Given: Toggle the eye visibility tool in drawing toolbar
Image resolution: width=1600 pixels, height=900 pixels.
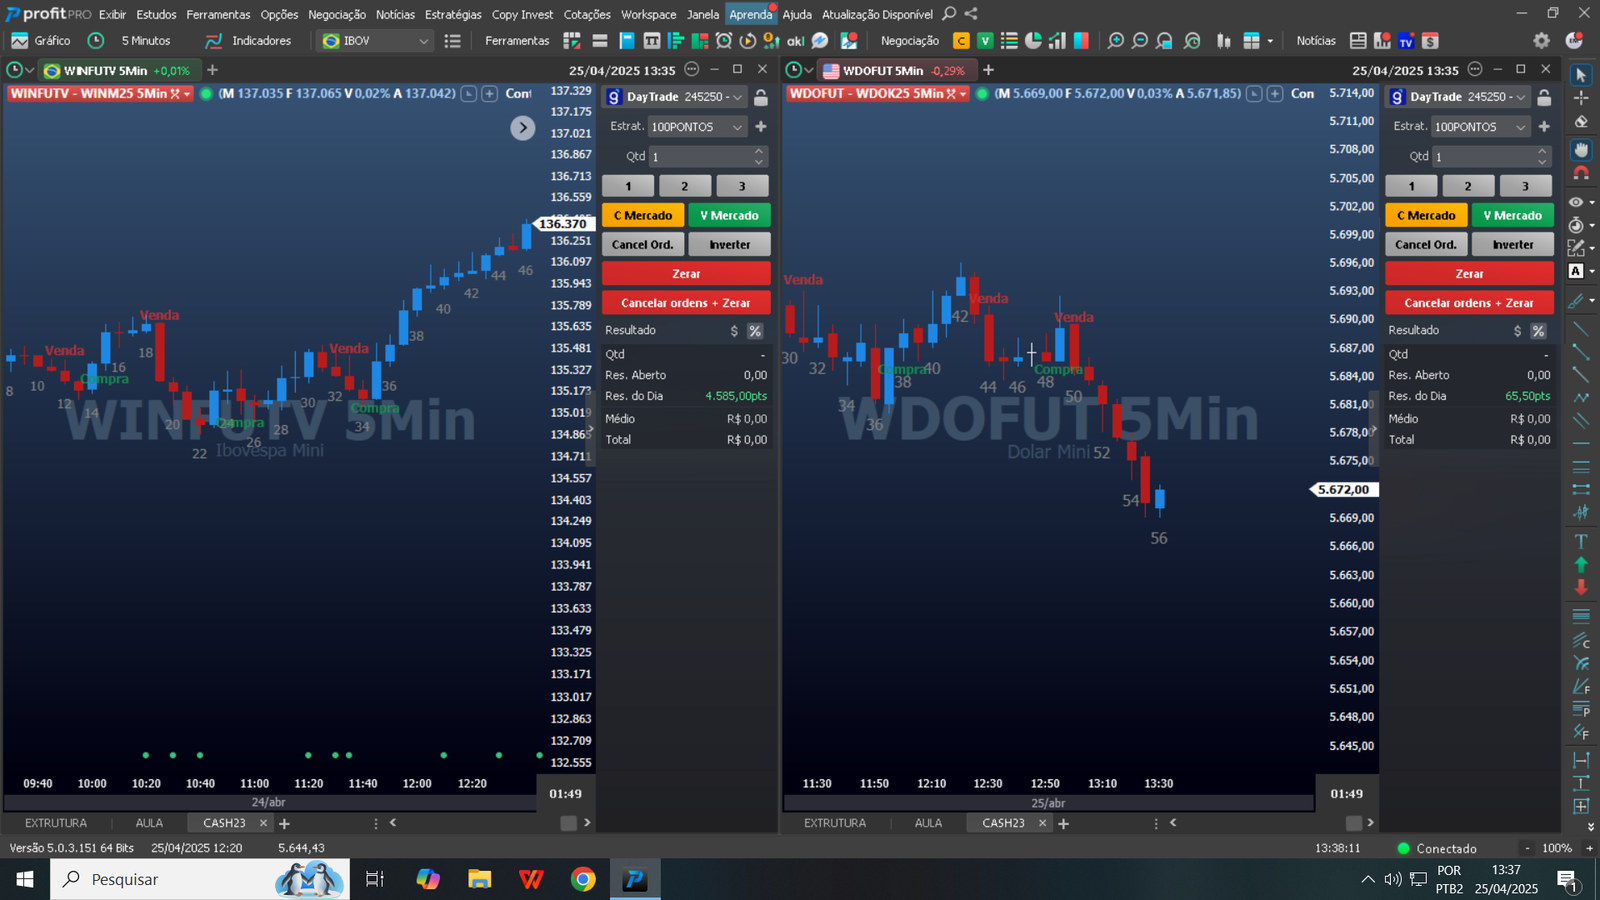Looking at the screenshot, I should [x=1577, y=202].
